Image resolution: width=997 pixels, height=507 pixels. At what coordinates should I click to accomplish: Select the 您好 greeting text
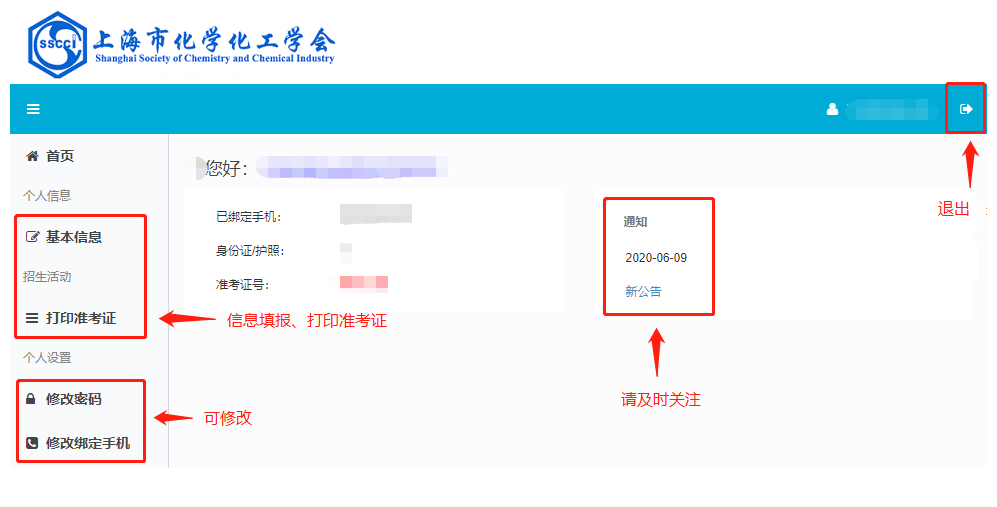(x=226, y=168)
